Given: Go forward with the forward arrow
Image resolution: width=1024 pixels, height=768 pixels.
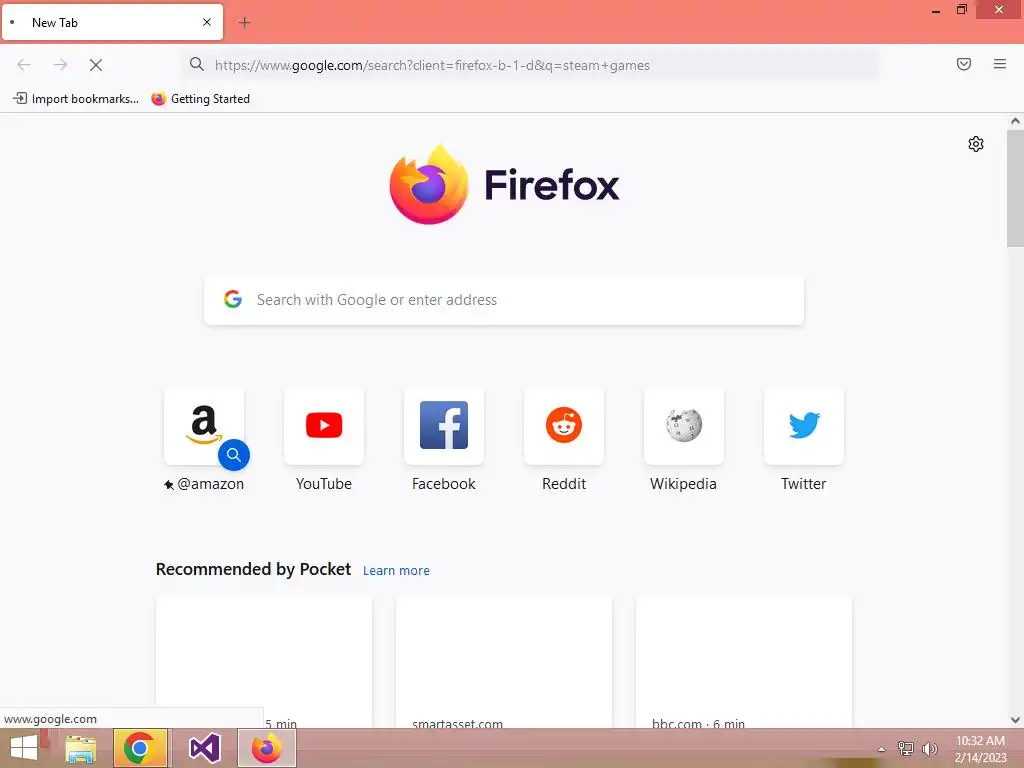Looking at the screenshot, I should 60,65.
